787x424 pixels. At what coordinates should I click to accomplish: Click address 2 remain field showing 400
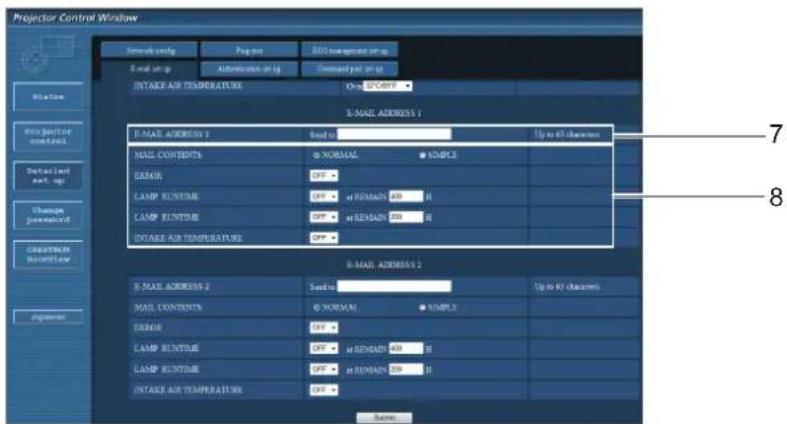coord(406,348)
